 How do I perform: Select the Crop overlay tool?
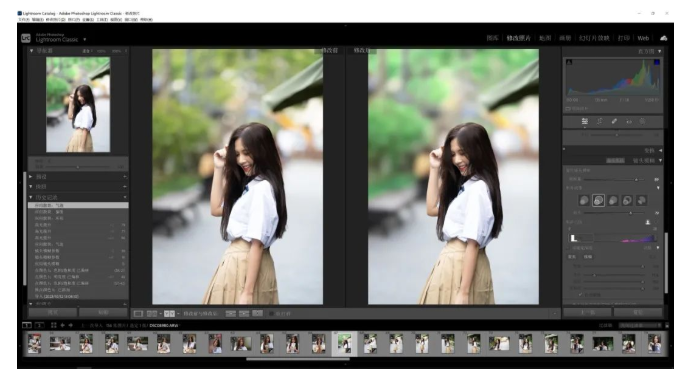click(599, 121)
